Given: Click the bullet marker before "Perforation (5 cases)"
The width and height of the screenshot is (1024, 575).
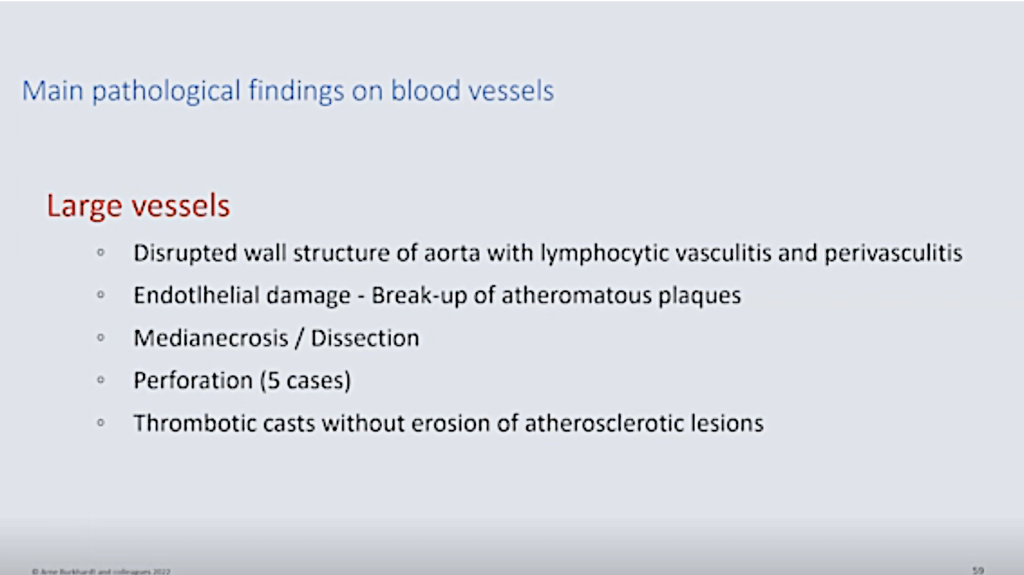Looking at the screenshot, I should (101, 381).
